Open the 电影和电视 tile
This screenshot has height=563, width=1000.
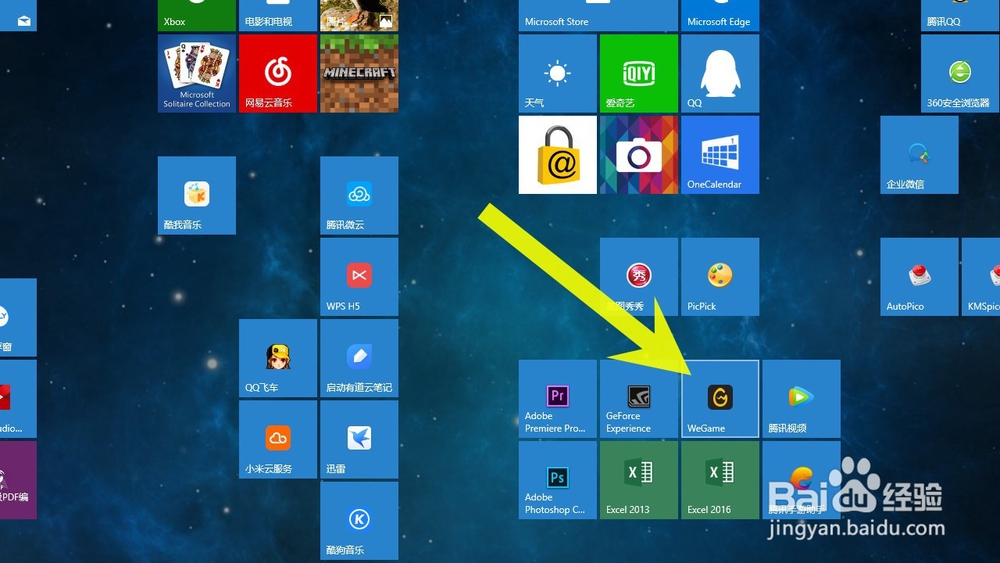(x=277, y=15)
